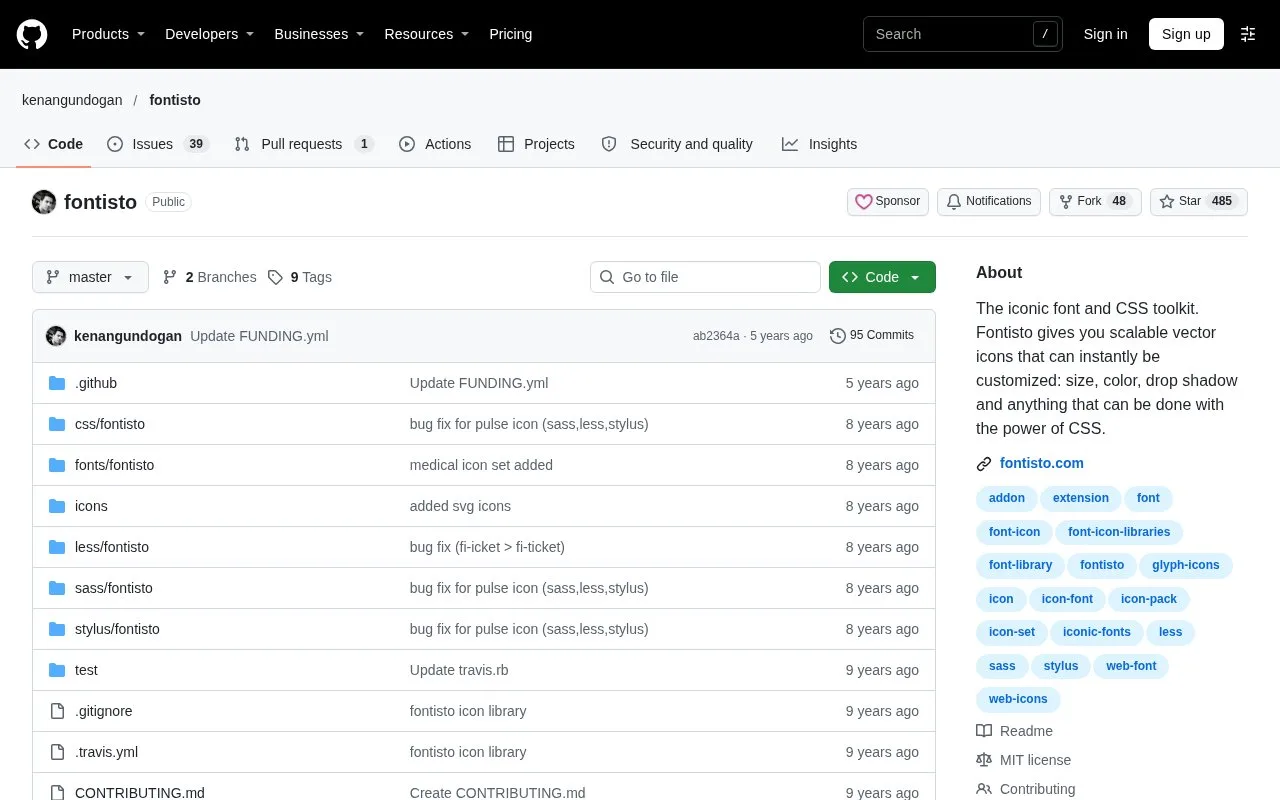The height and width of the screenshot is (800, 1280).
Task: Click the Sponsor heart button
Action: [x=888, y=202]
